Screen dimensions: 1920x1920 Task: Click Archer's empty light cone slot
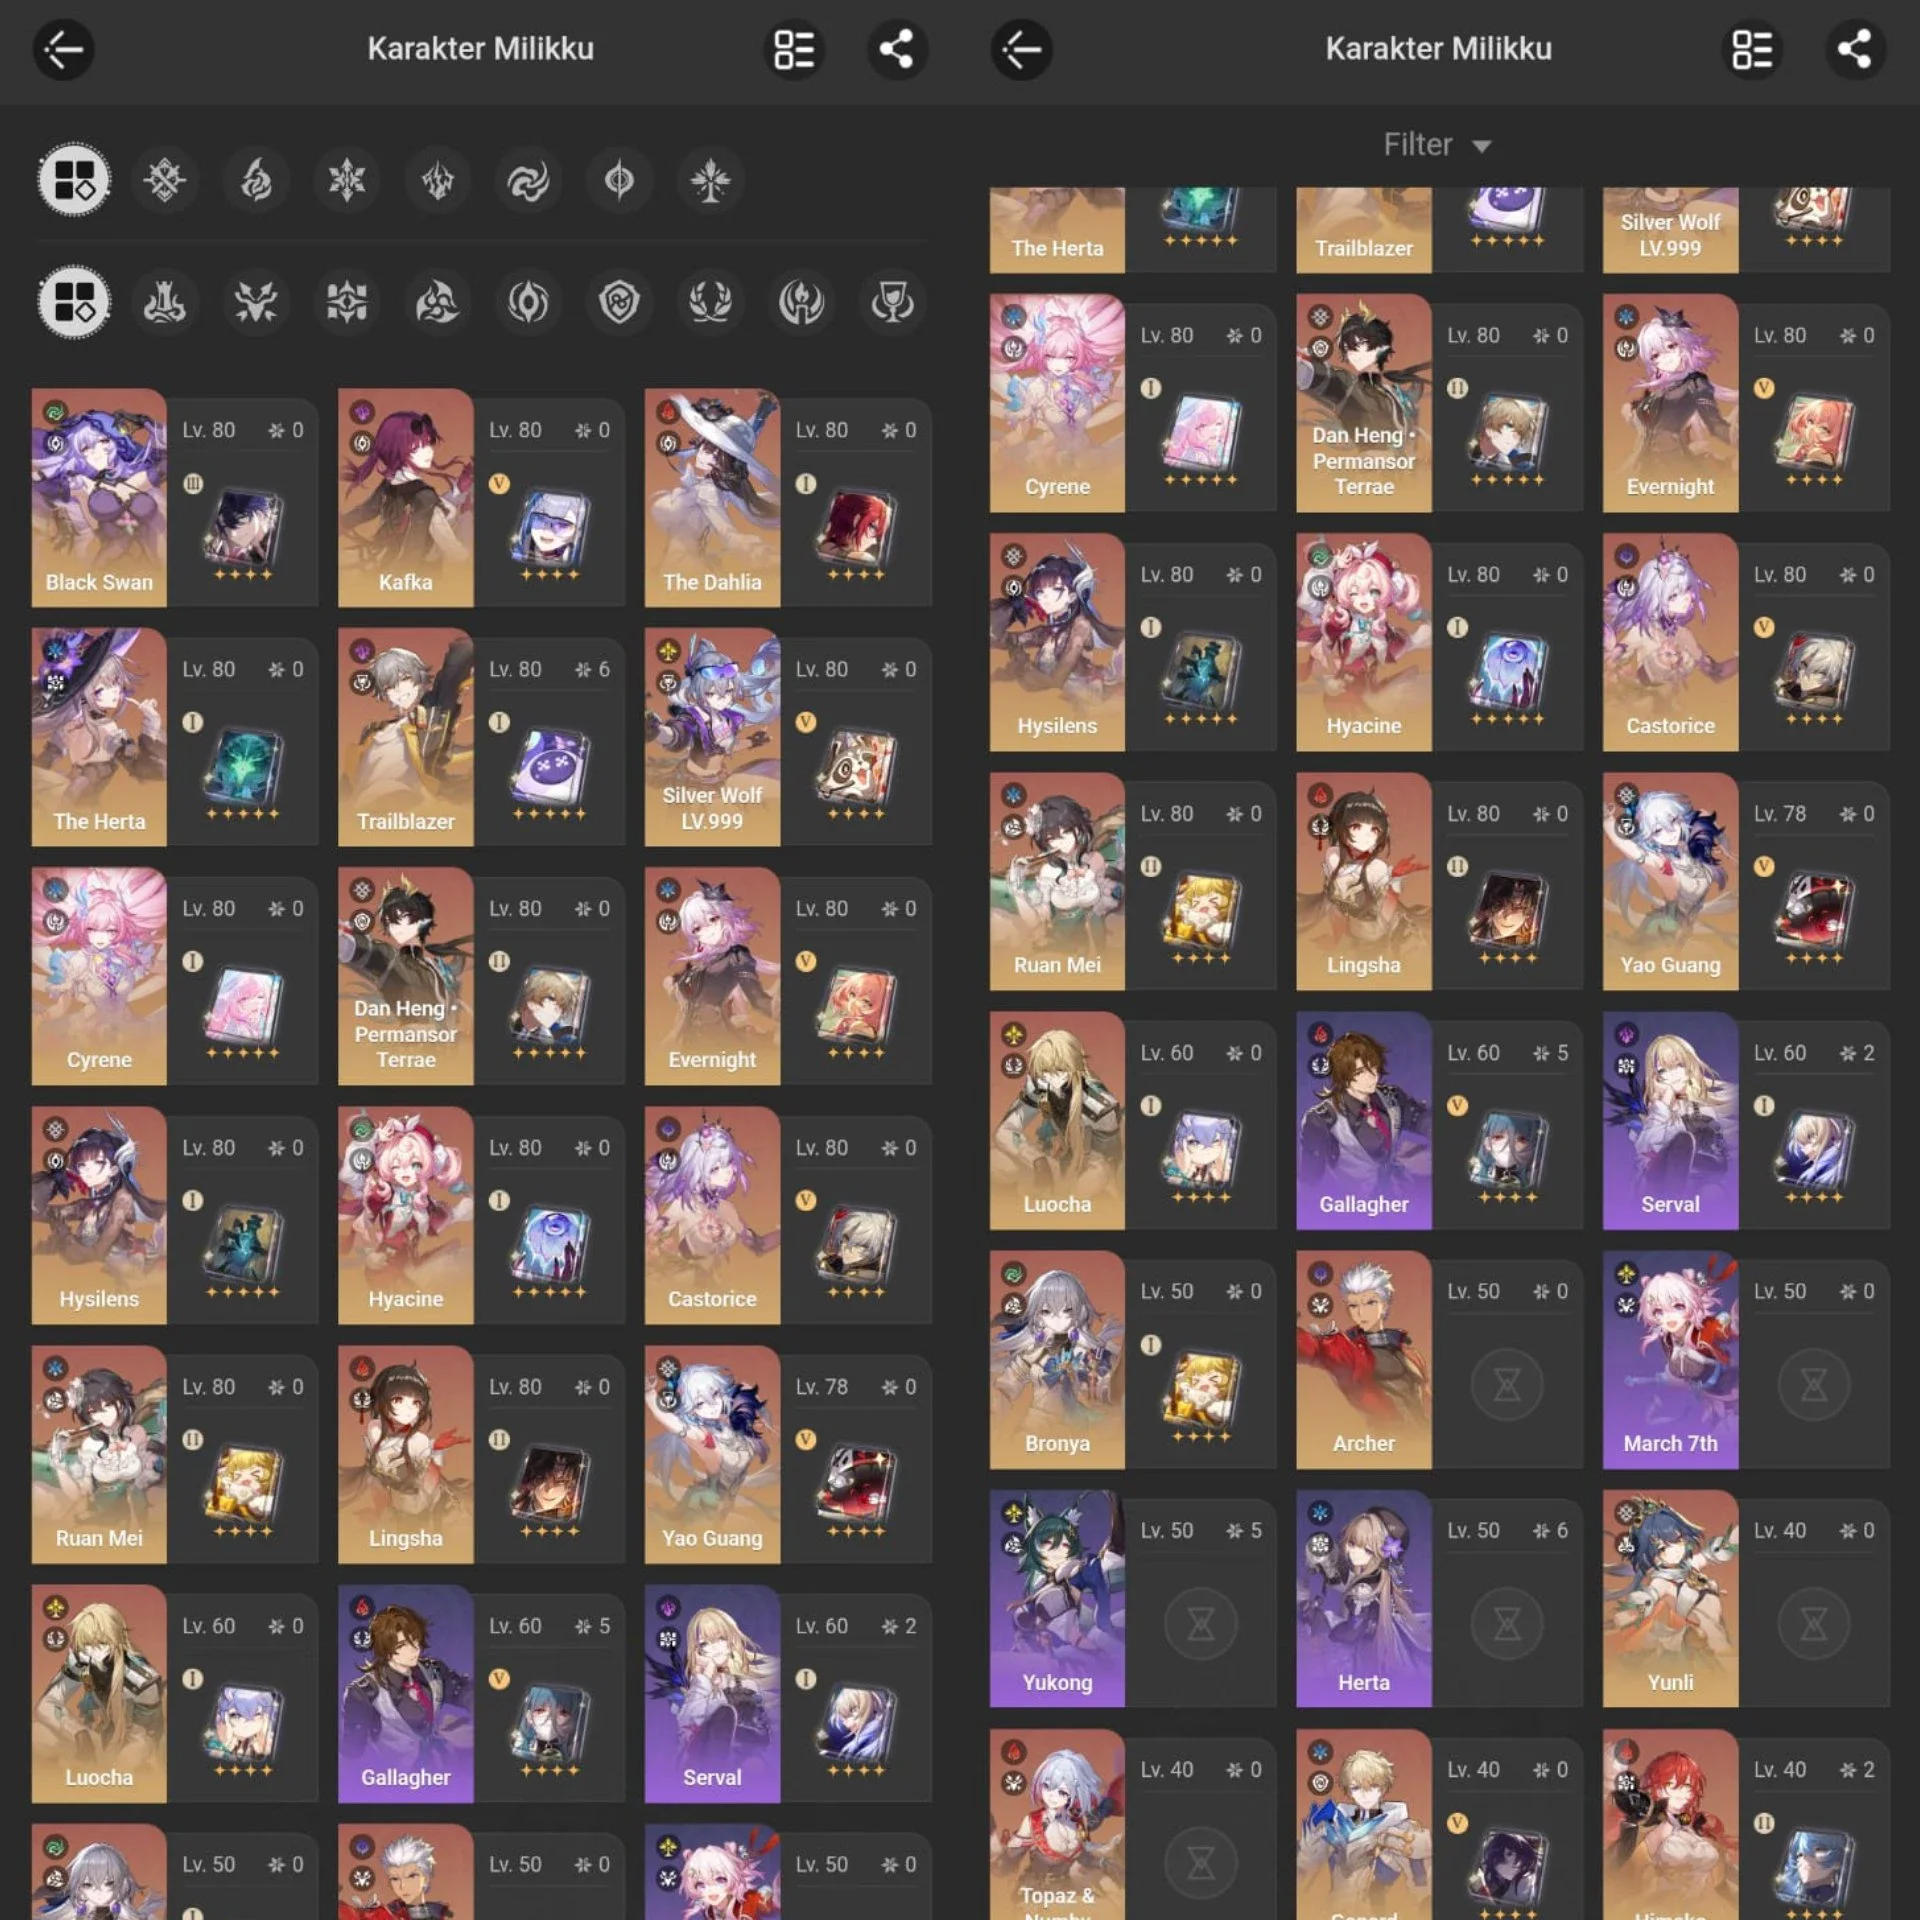[1507, 1385]
